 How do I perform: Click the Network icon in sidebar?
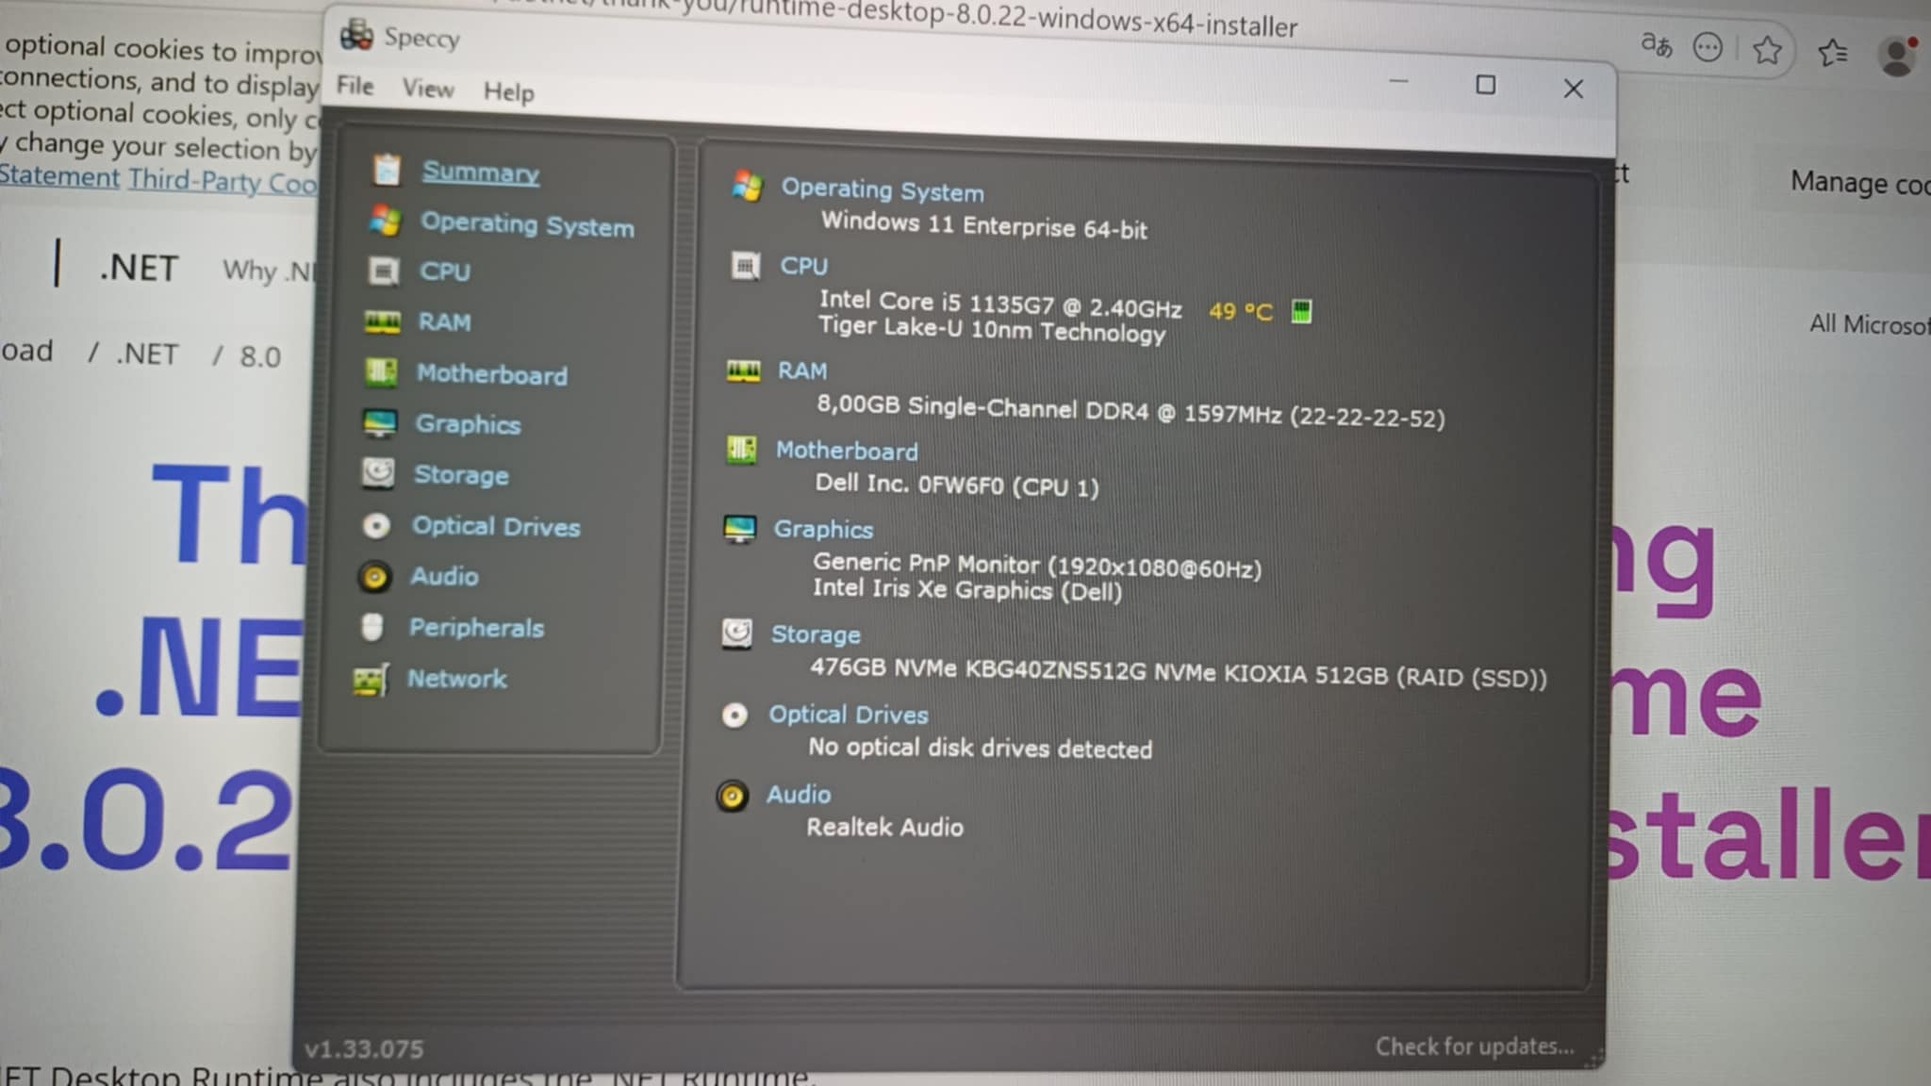click(x=370, y=680)
